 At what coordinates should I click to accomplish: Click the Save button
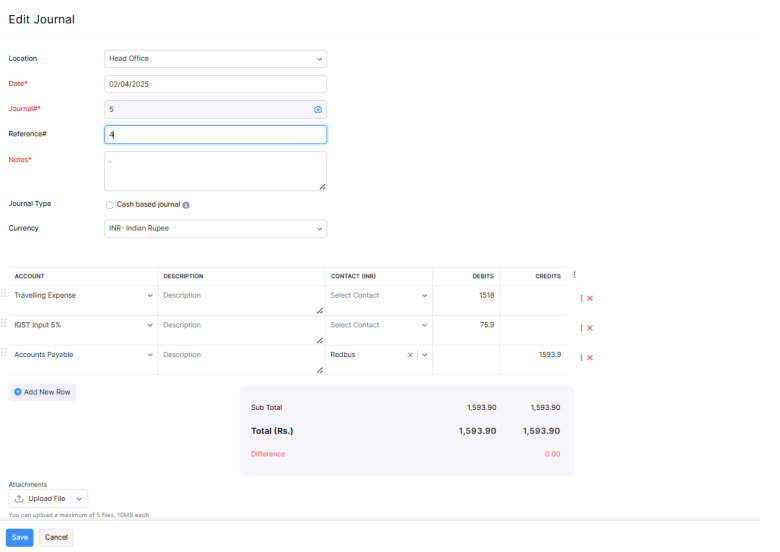[19, 537]
